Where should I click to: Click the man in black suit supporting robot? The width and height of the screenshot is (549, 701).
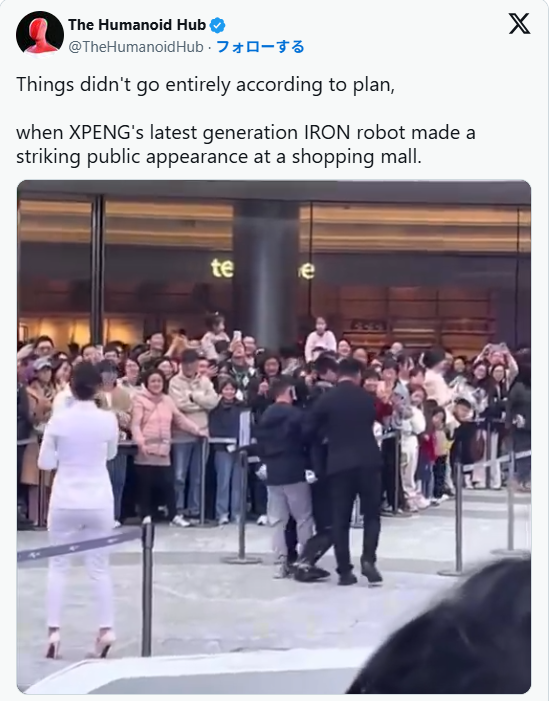click(x=349, y=472)
